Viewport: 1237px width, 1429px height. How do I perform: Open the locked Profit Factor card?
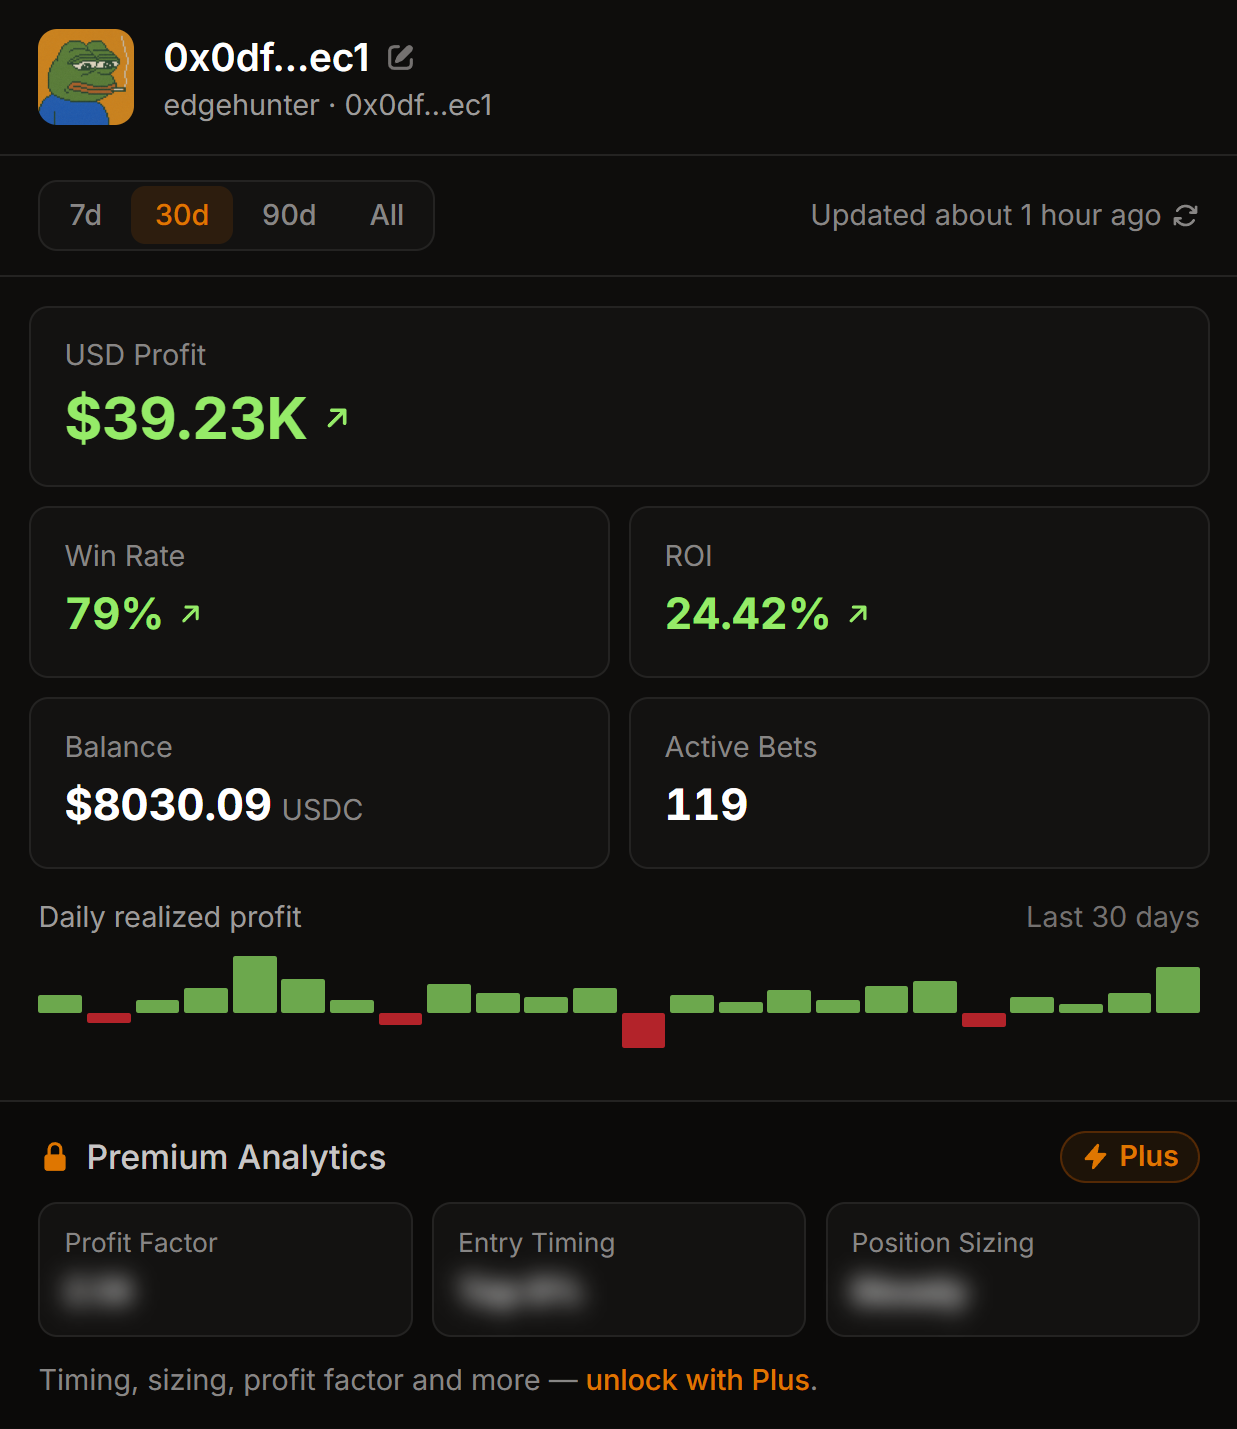(225, 1269)
